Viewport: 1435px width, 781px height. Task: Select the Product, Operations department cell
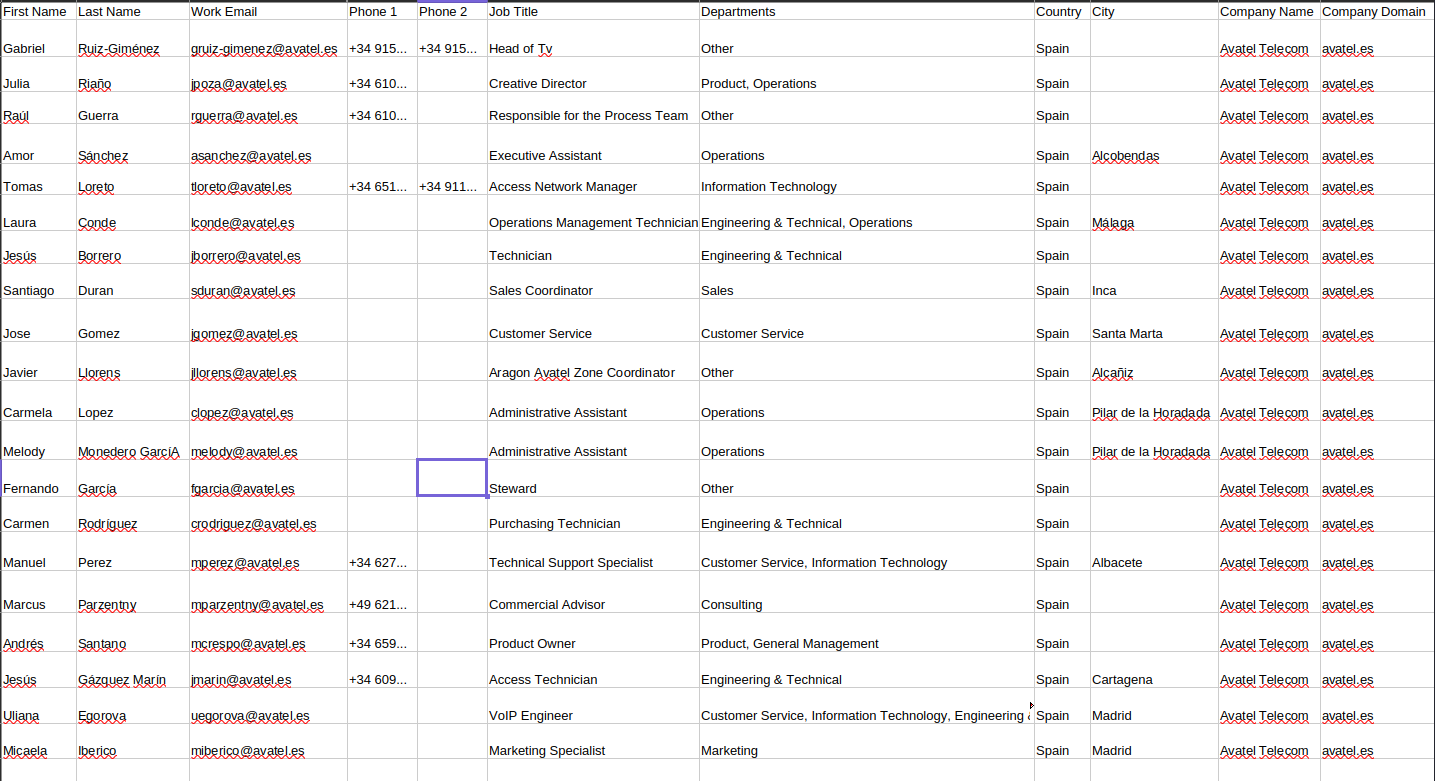coord(867,75)
